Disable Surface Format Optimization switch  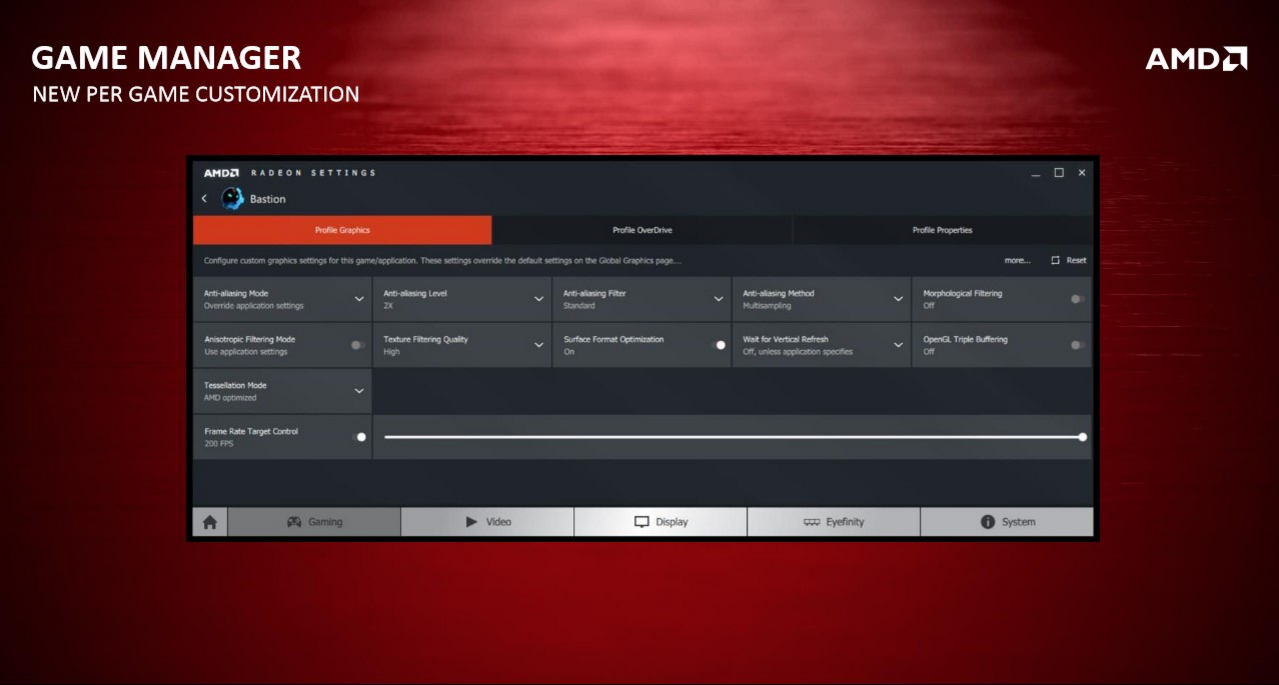click(718, 345)
